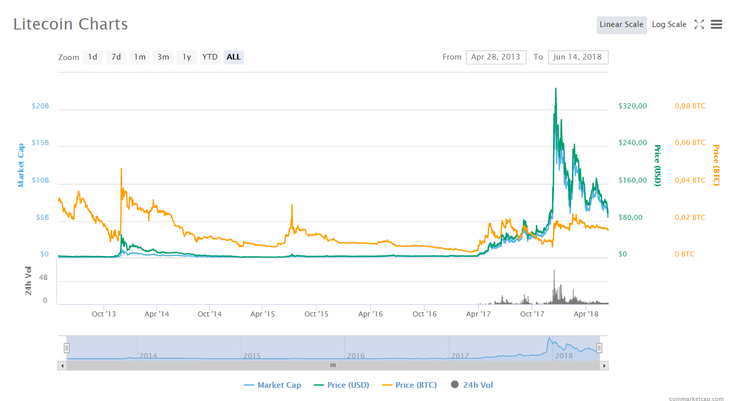Click the 2014 label in navigator

(148, 356)
